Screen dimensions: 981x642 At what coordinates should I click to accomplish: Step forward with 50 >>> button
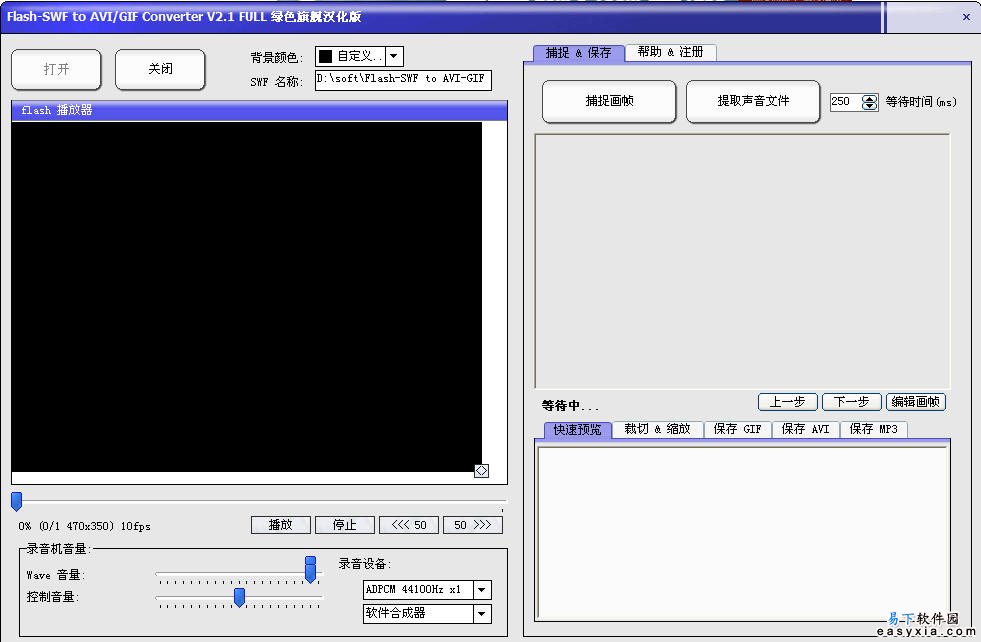point(472,525)
